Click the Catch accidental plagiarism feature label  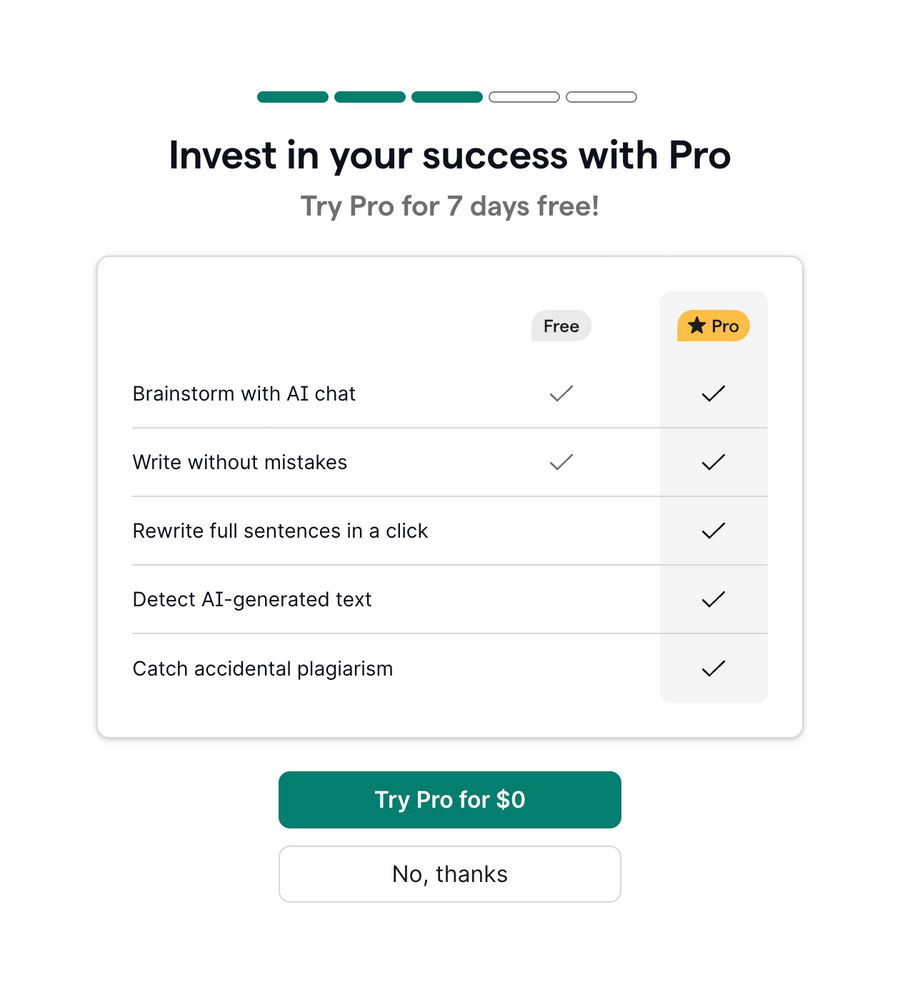[262, 668]
